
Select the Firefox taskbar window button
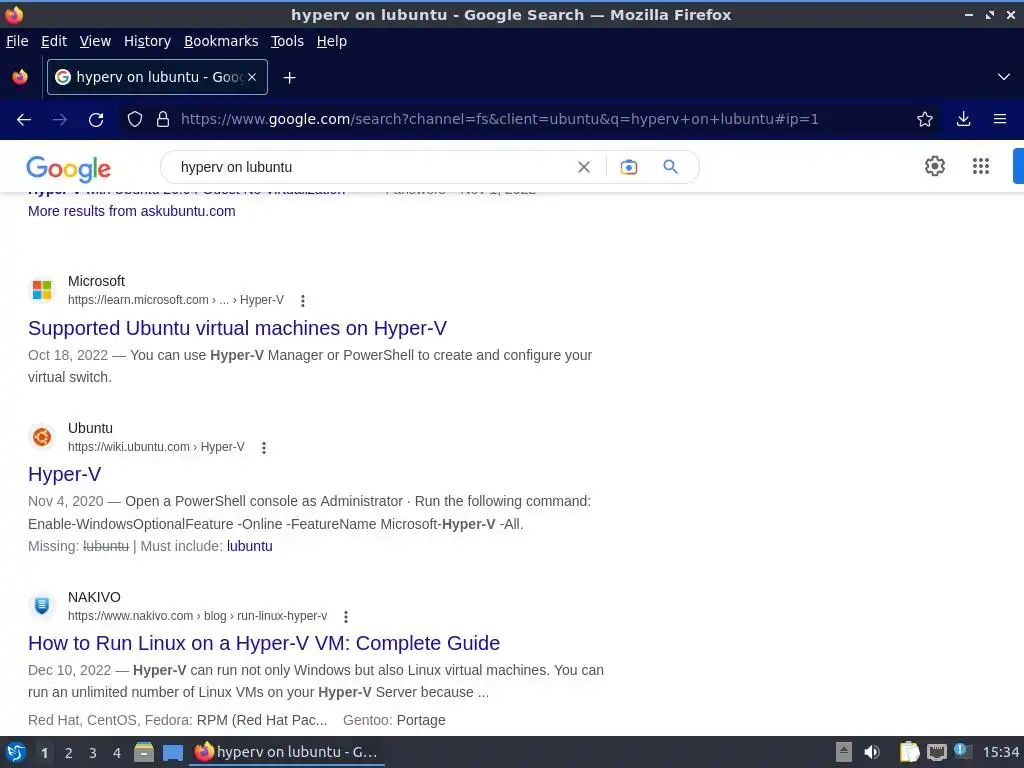tap(287, 752)
